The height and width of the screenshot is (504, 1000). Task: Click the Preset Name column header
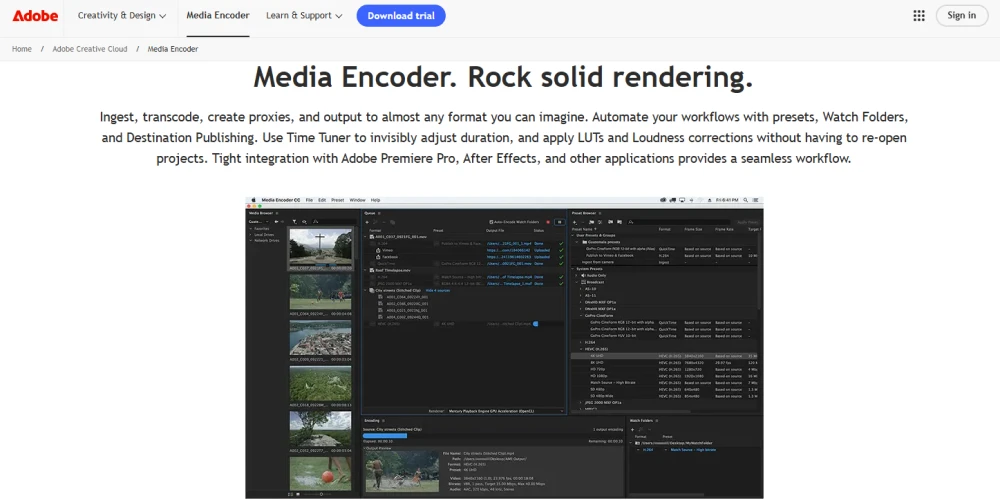pyautogui.click(x=584, y=229)
